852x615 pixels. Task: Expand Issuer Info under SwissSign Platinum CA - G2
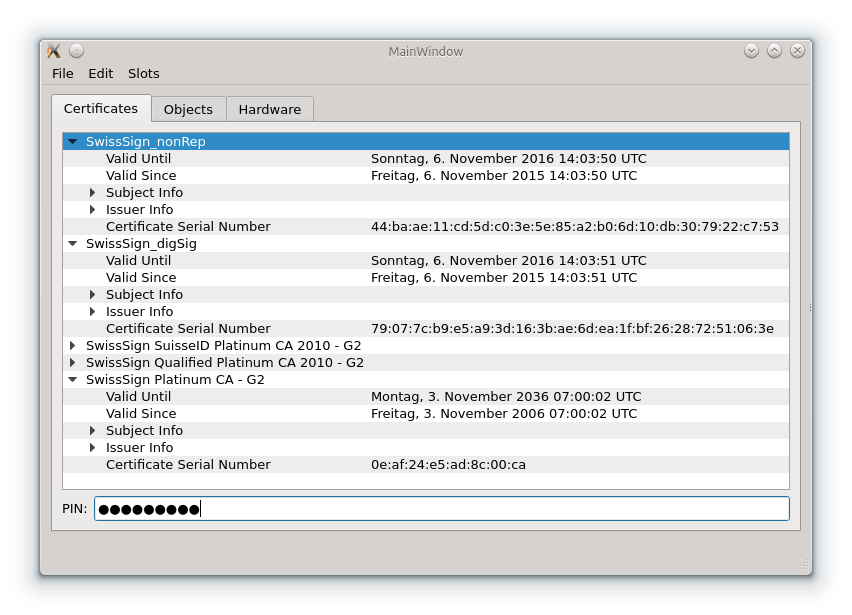[x=92, y=447]
